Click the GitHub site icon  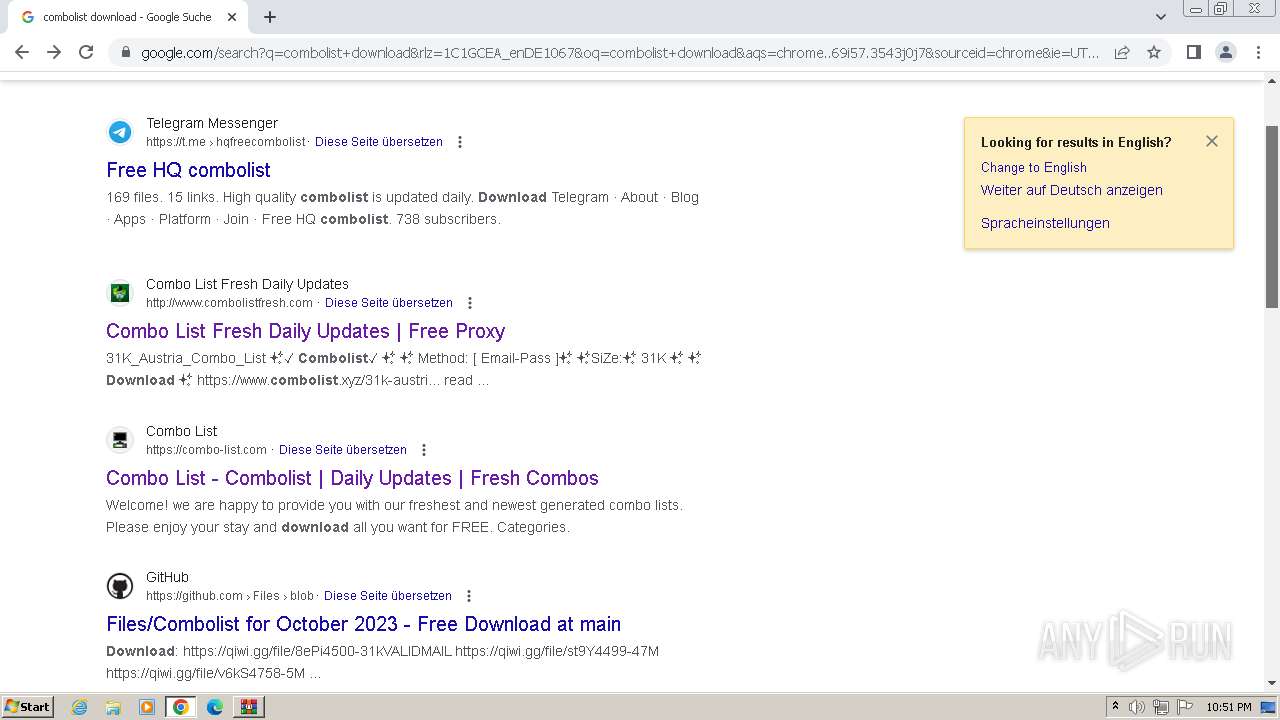pyautogui.click(x=120, y=586)
